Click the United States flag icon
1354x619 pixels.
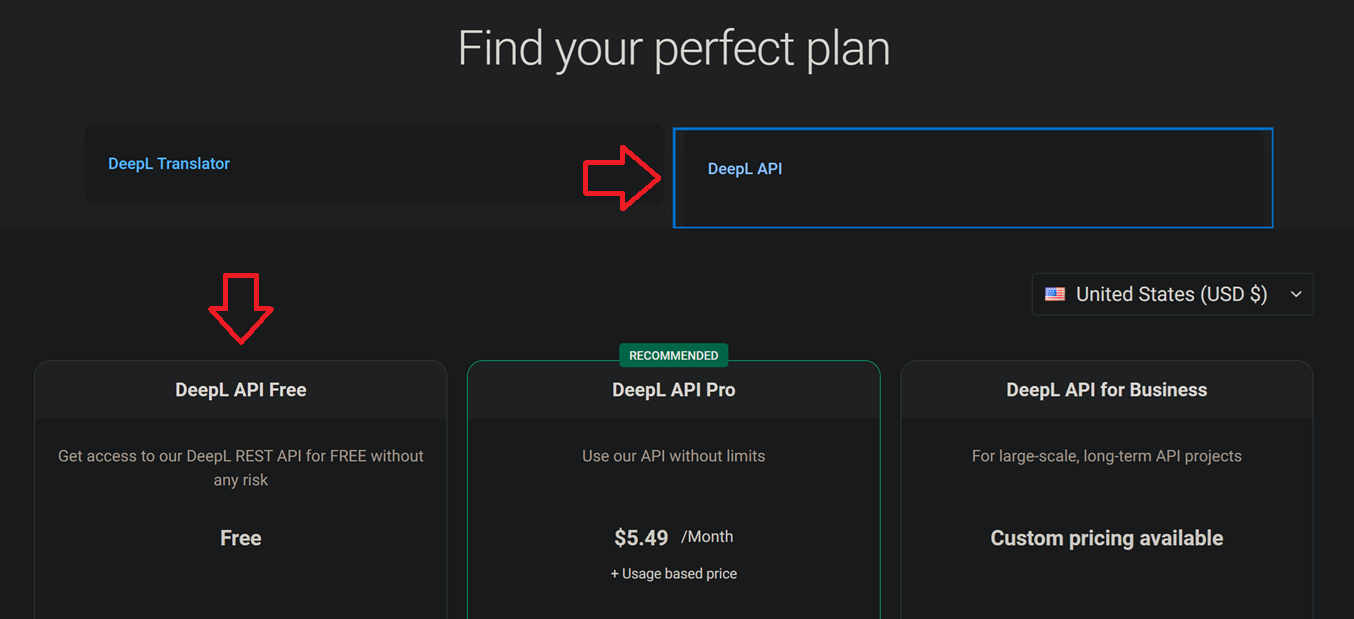pyautogui.click(x=1055, y=294)
